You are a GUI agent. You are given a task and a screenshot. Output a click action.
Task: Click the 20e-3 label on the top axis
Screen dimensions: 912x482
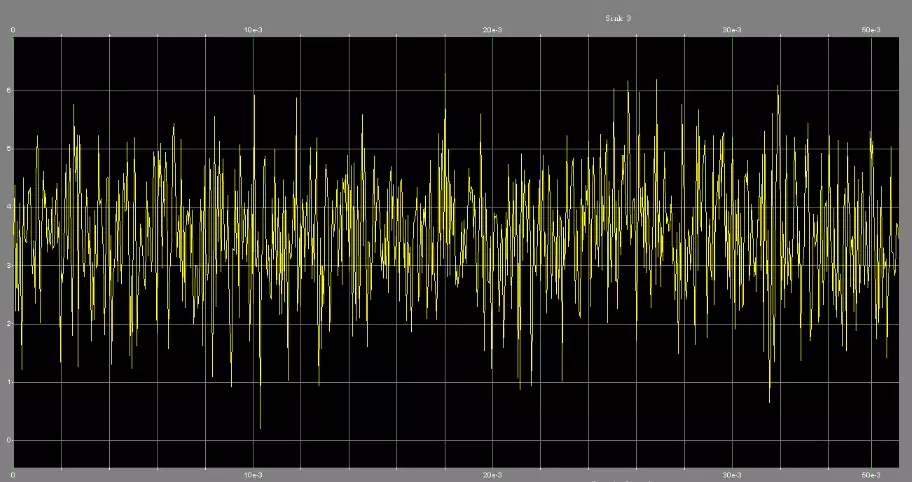pyautogui.click(x=493, y=30)
